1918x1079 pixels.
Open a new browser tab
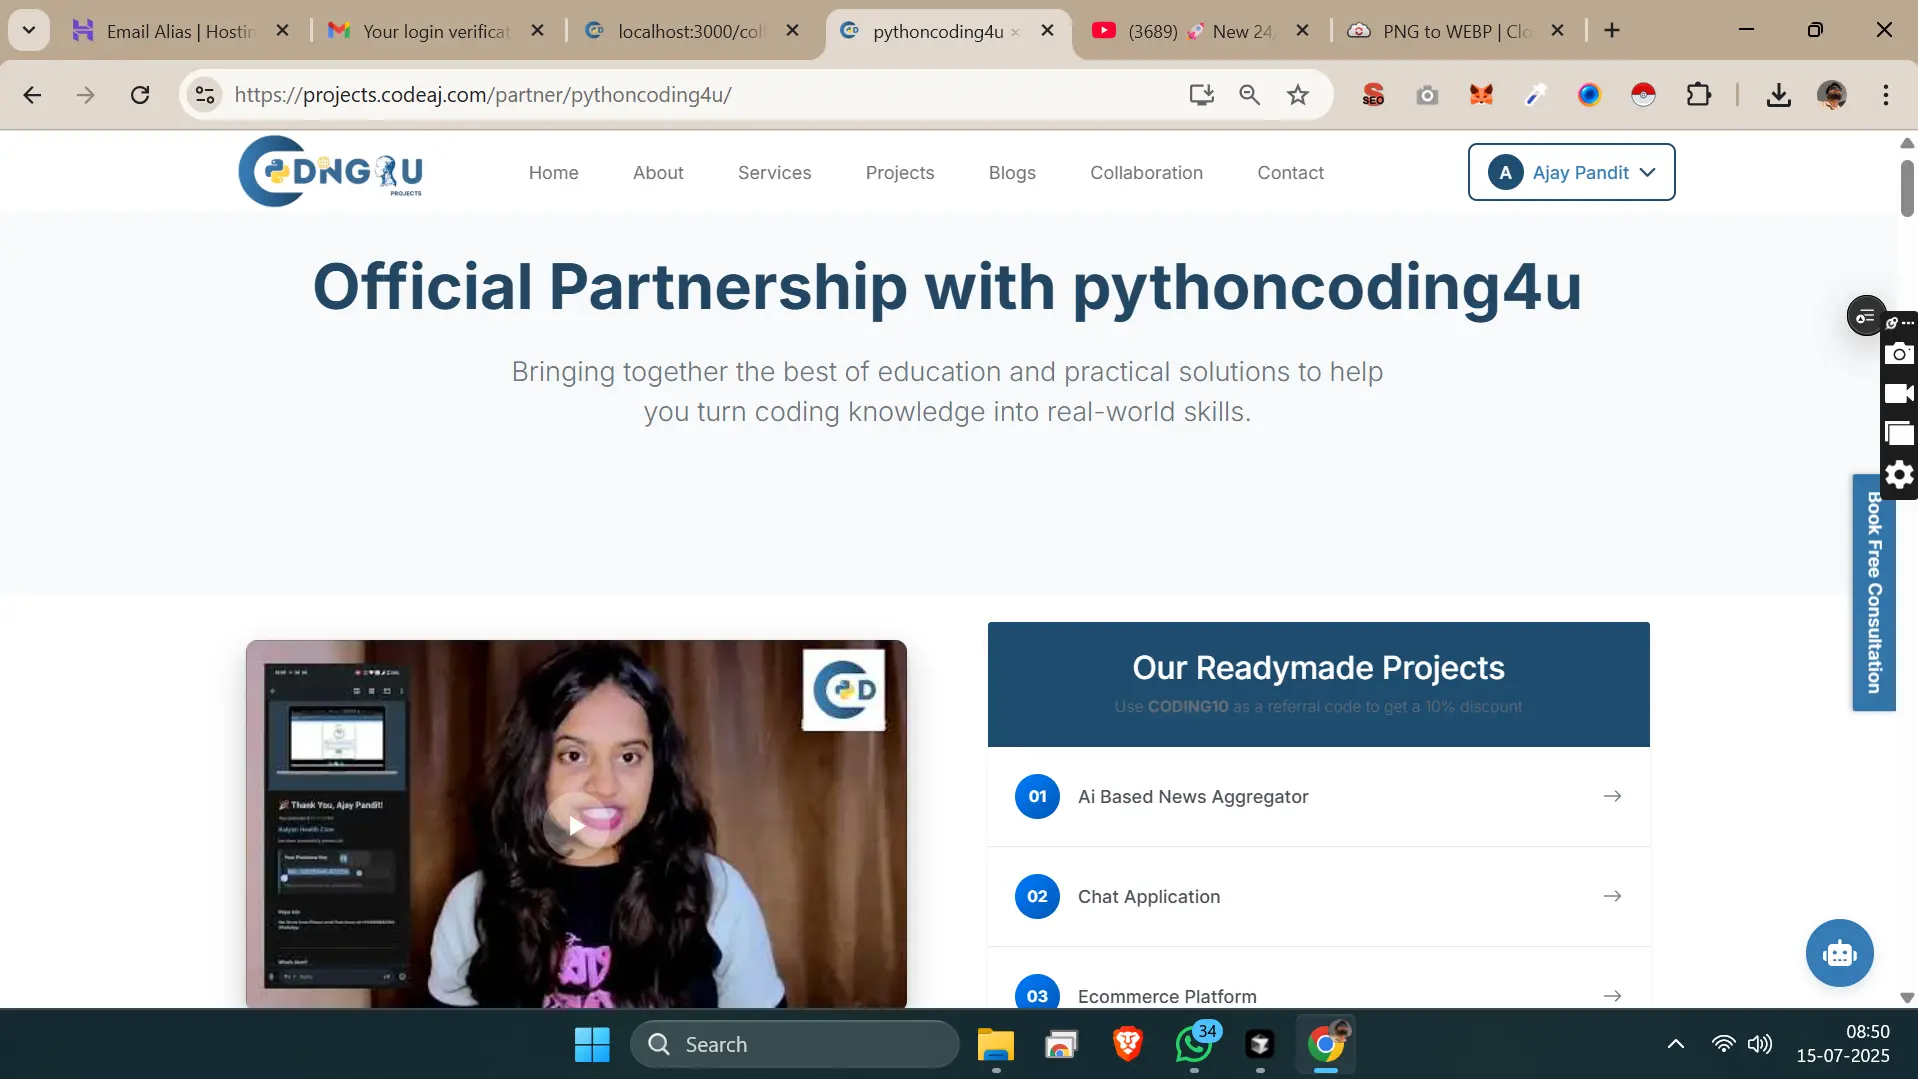[1612, 31]
